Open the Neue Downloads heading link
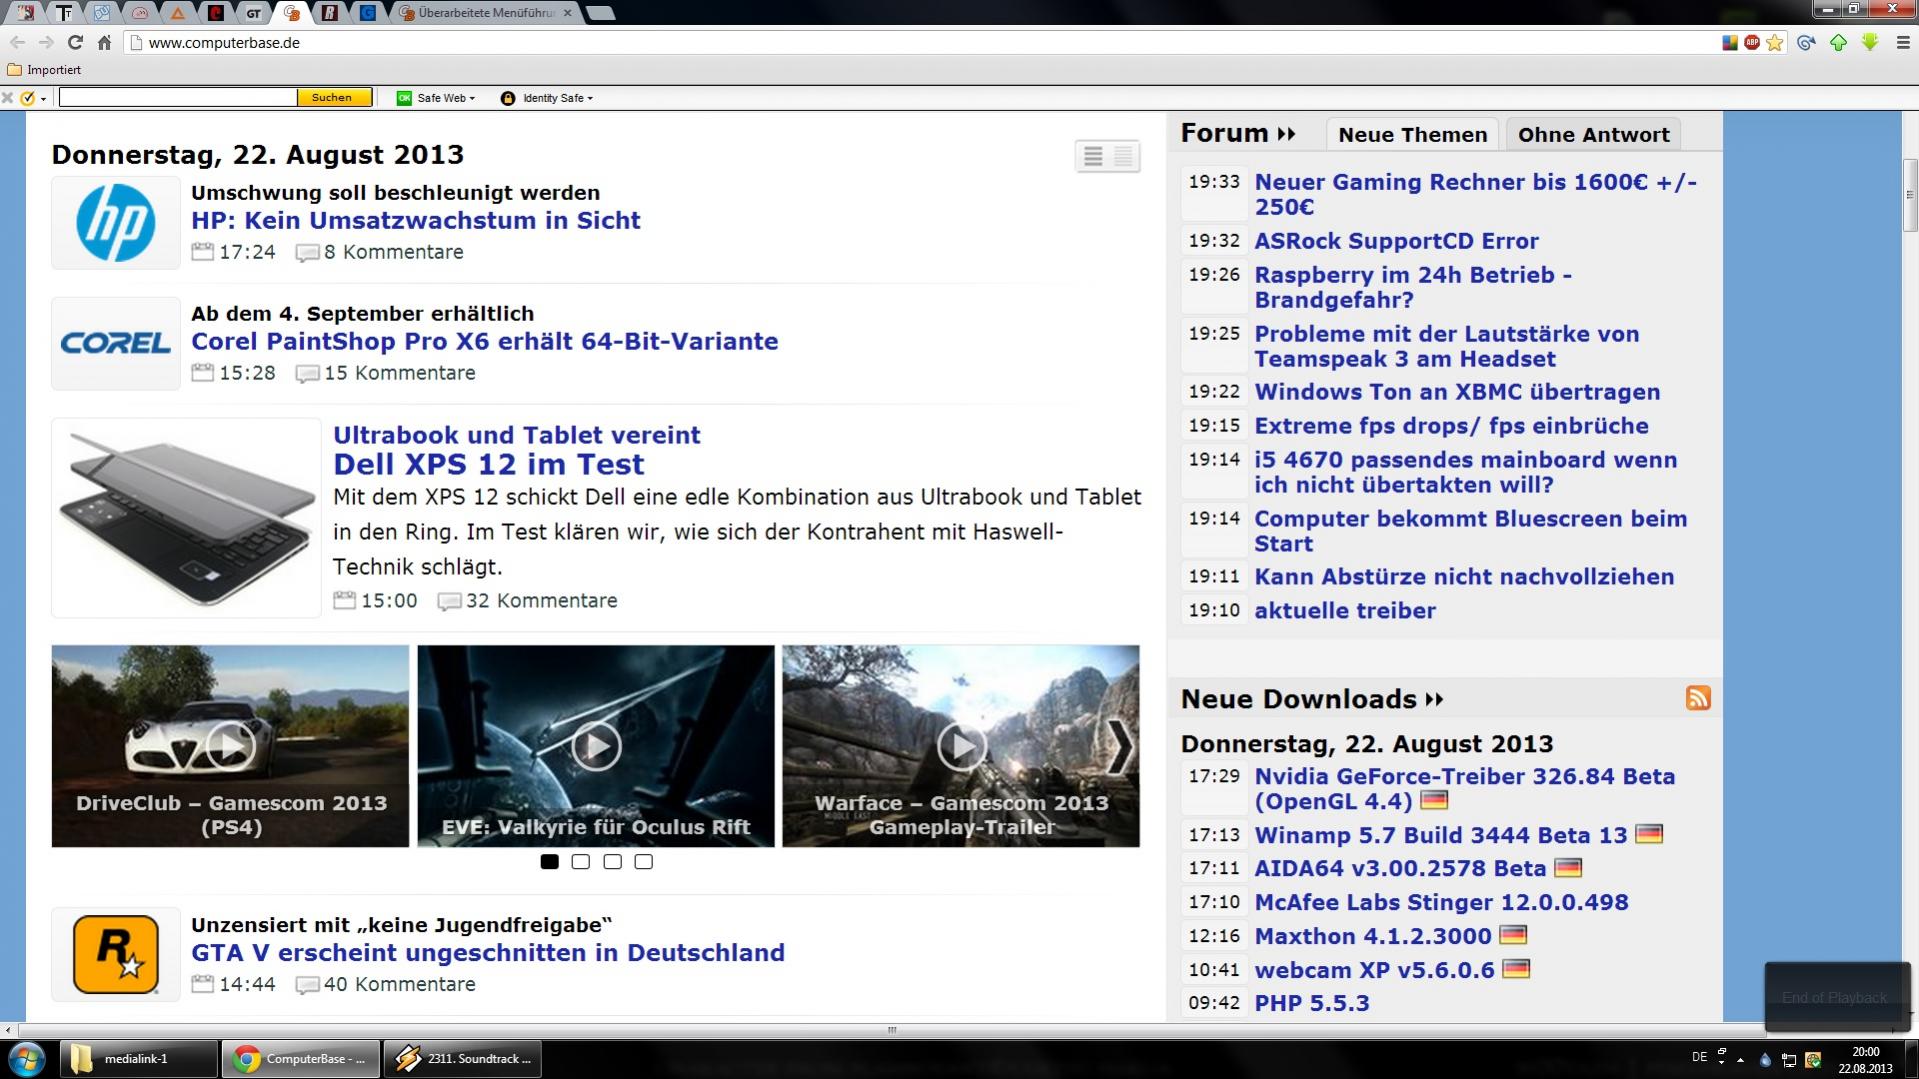Screen dimensions: 1919x1079 (1312, 699)
